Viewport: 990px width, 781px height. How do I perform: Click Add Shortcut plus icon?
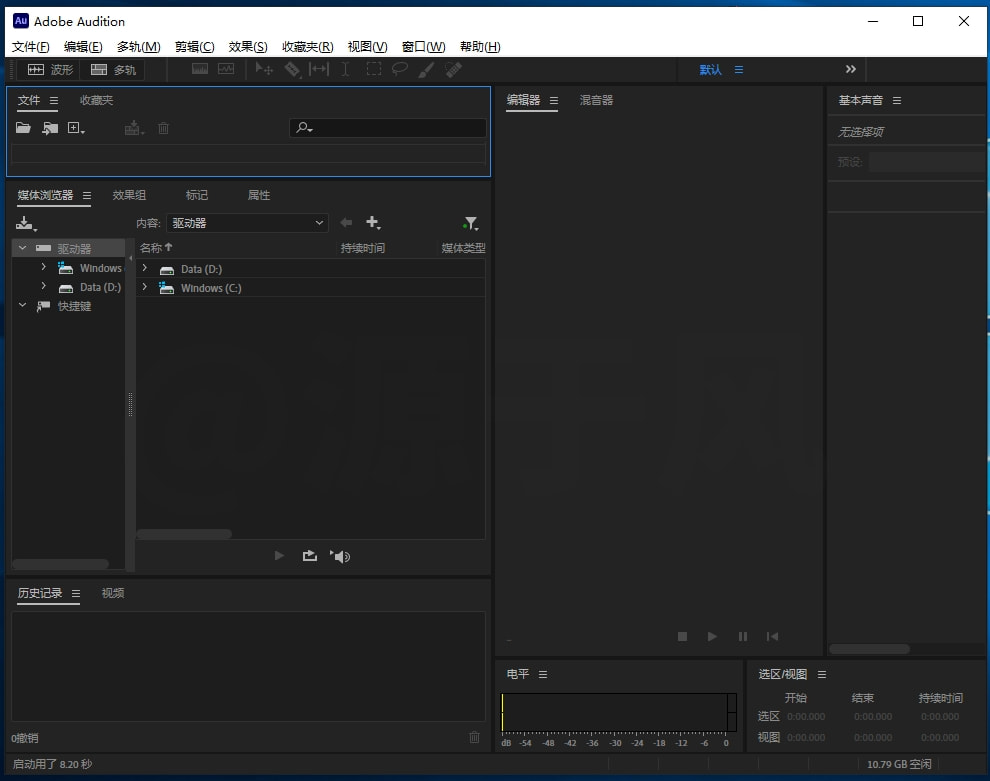[x=373, y=222]
